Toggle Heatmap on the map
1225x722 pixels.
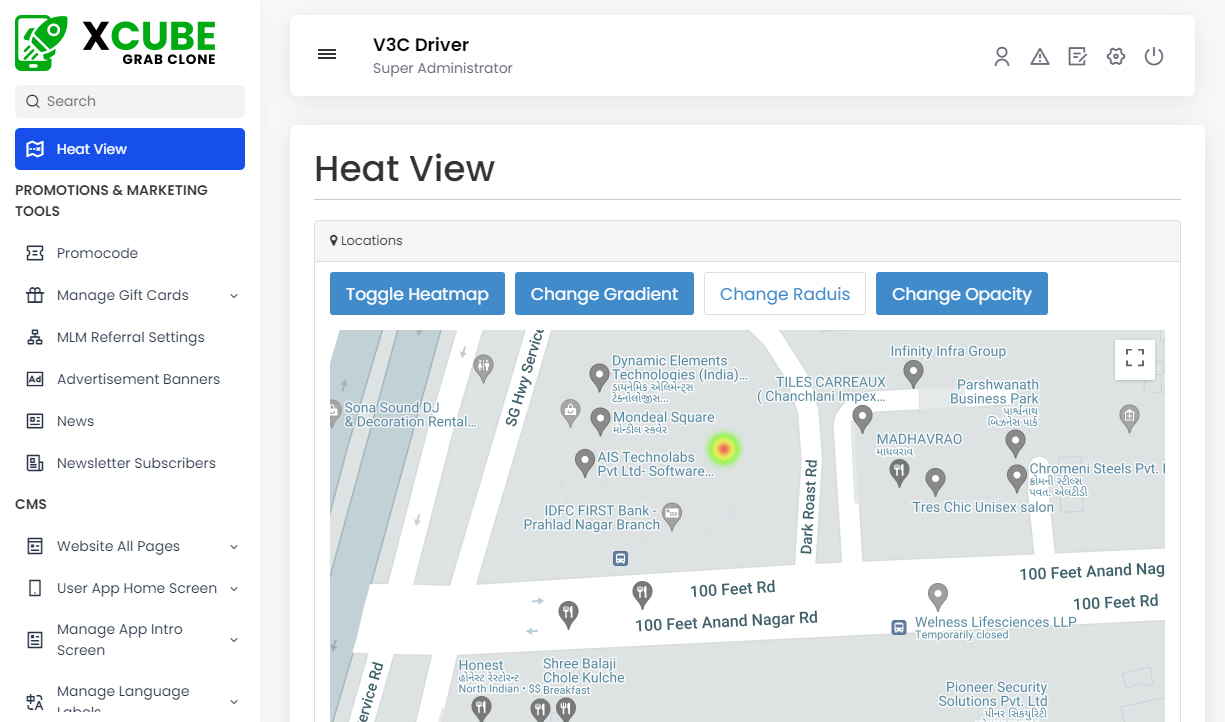tap(417, 294)
